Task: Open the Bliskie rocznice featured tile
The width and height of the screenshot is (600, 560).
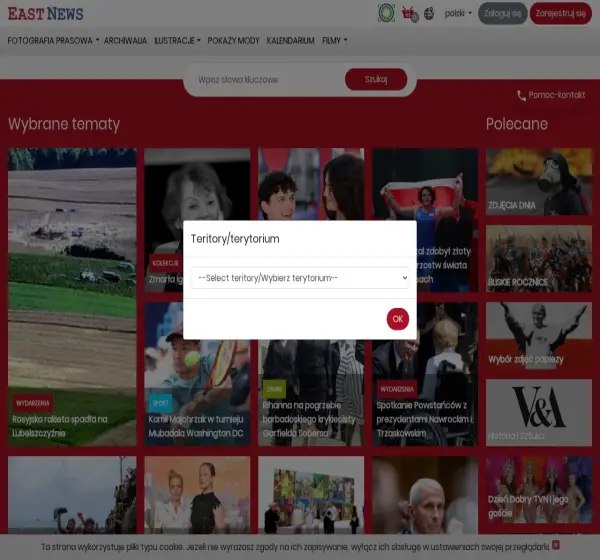Action: pos(539,259)
